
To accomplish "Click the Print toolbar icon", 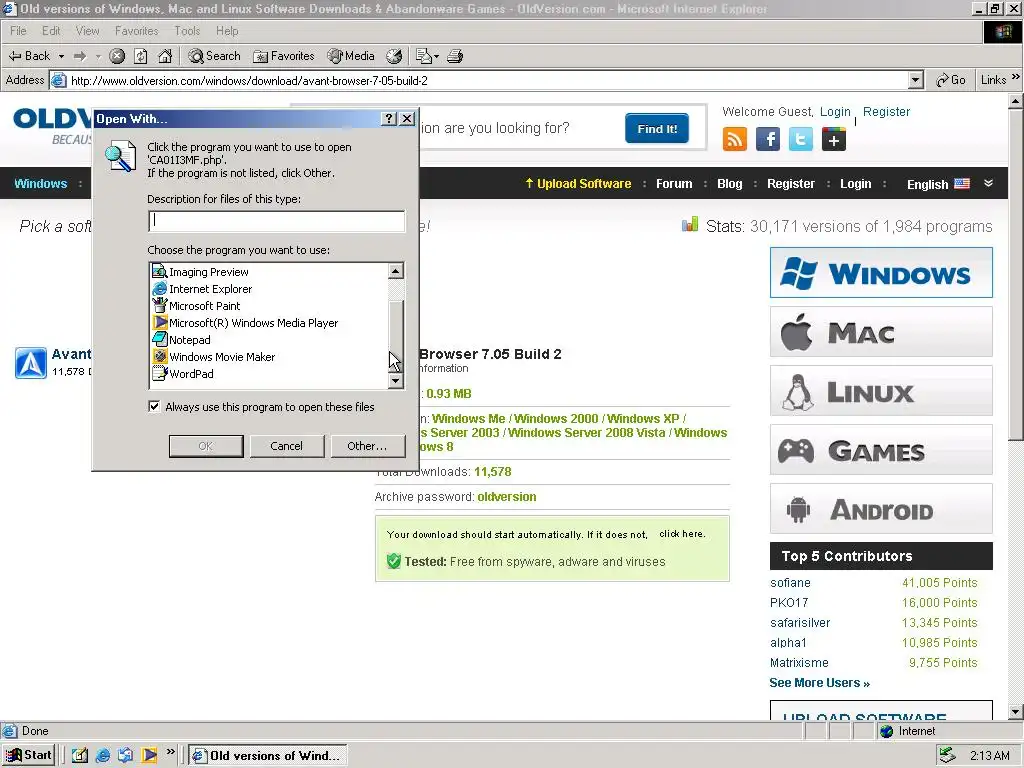I will coord(455,56).
